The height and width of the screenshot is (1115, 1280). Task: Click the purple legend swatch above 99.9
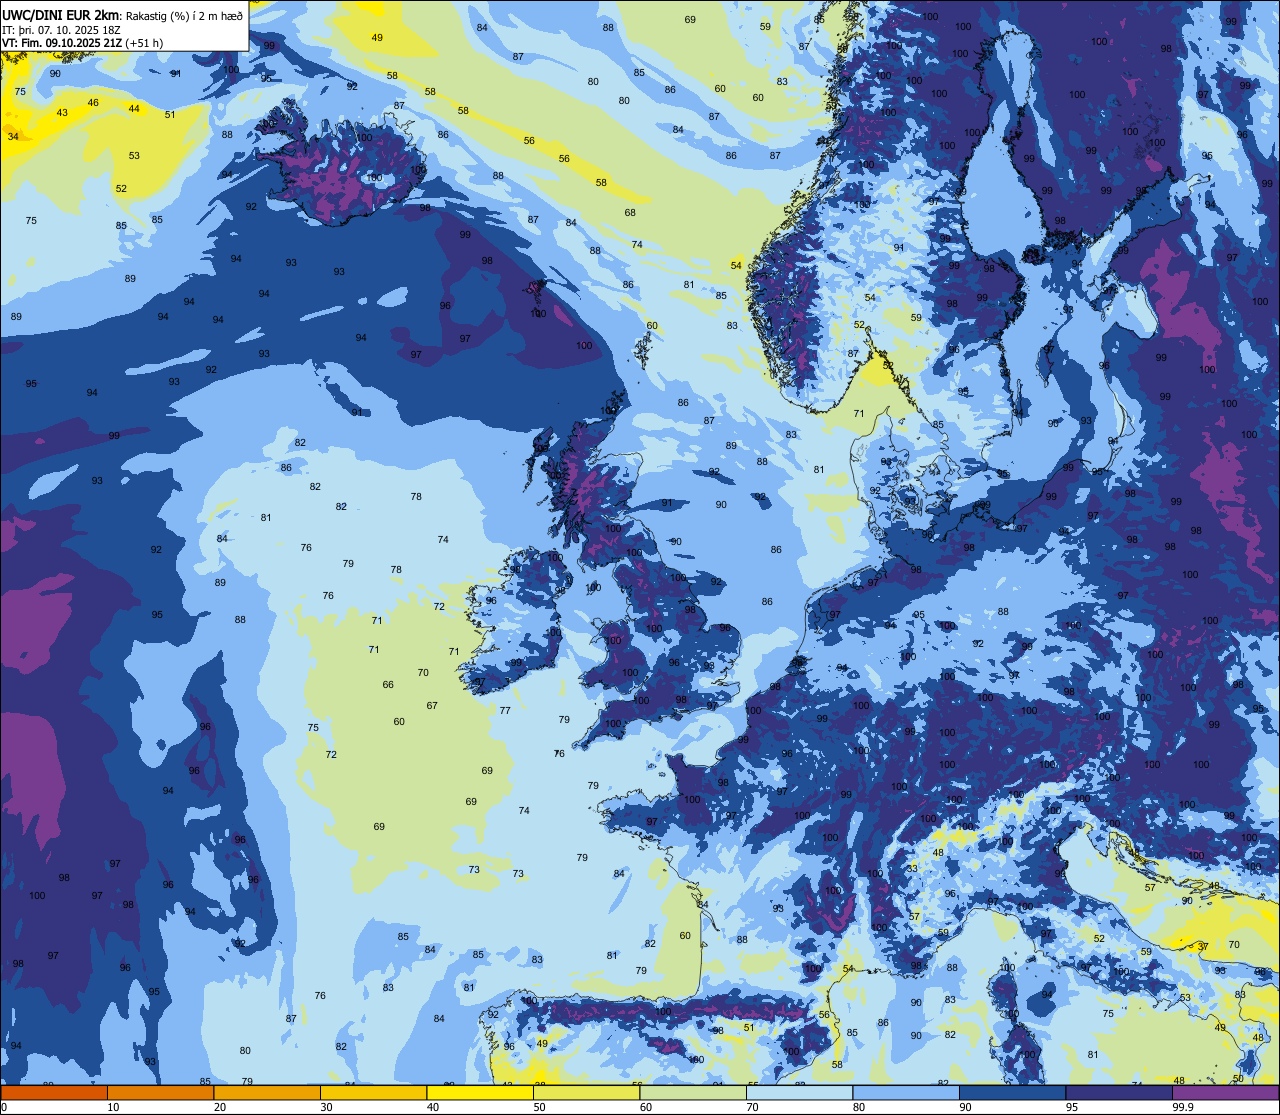pos(1226,1093)
